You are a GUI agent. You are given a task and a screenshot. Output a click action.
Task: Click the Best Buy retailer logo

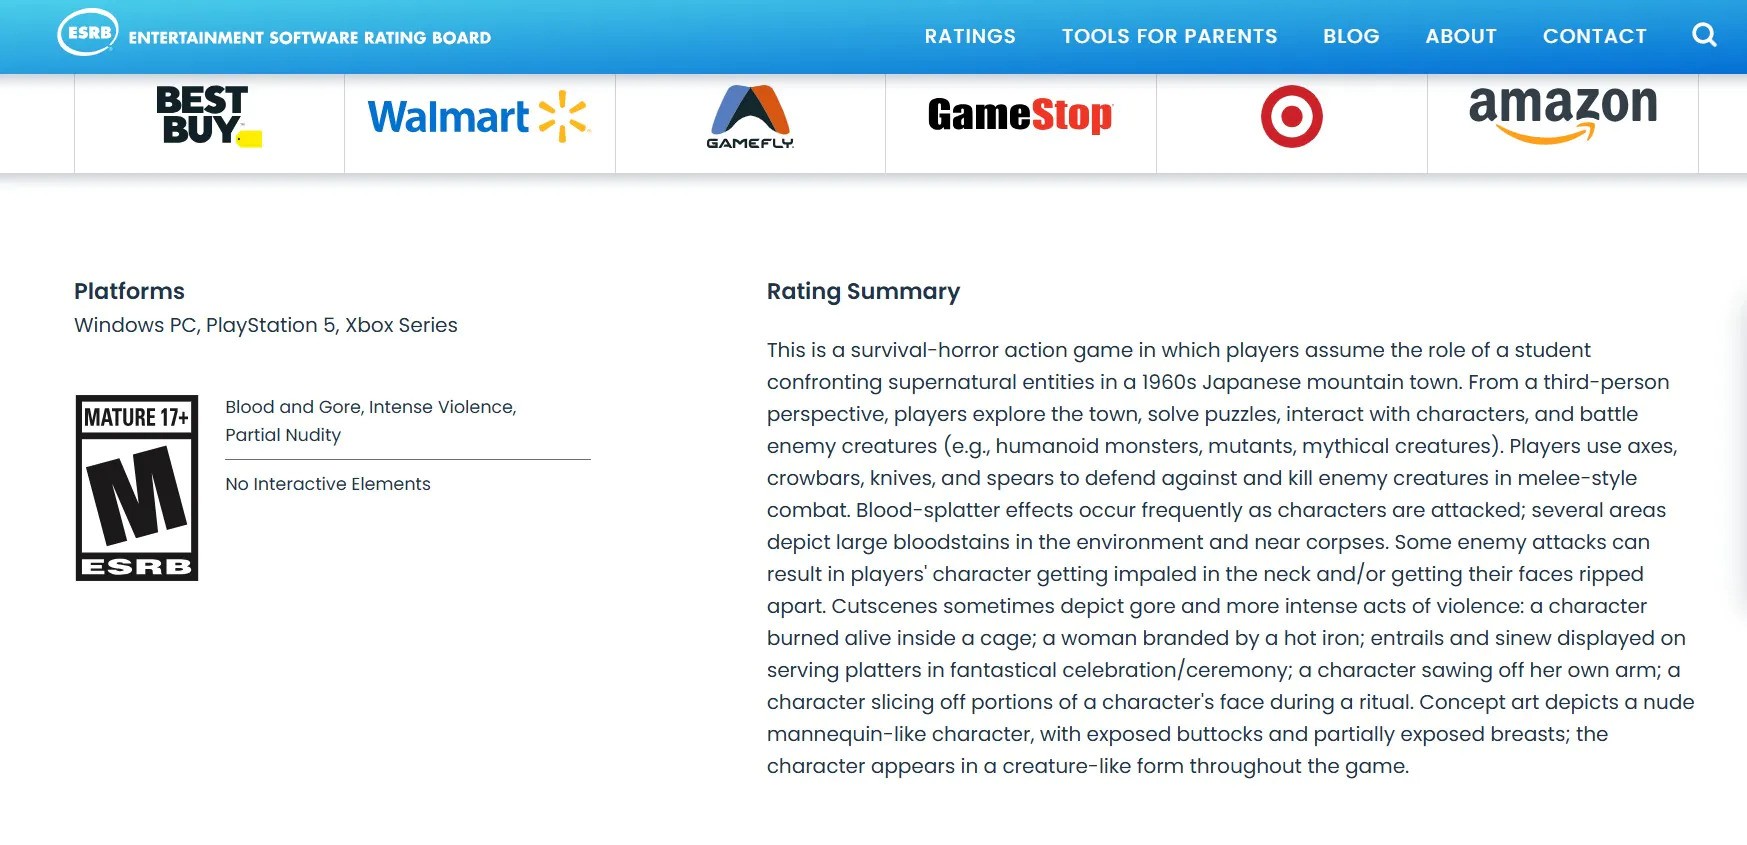point(208,116)
